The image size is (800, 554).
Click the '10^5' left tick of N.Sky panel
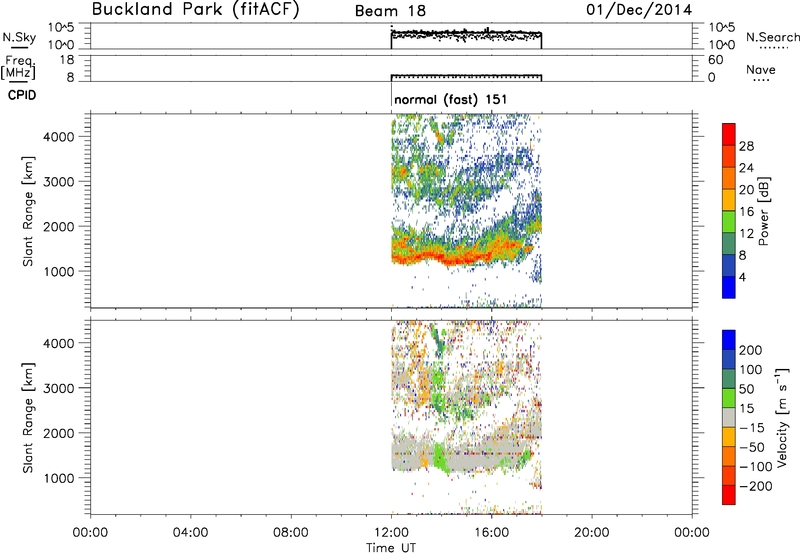point(61,27)
